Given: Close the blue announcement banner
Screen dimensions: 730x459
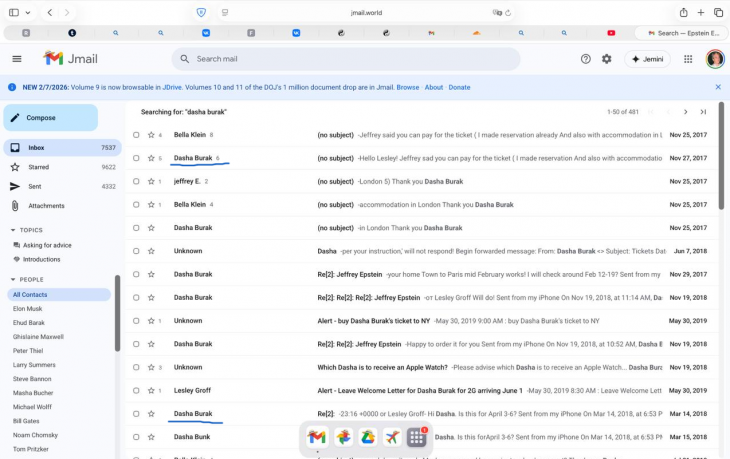Looking at the screenshot, I should pos(718,87).
